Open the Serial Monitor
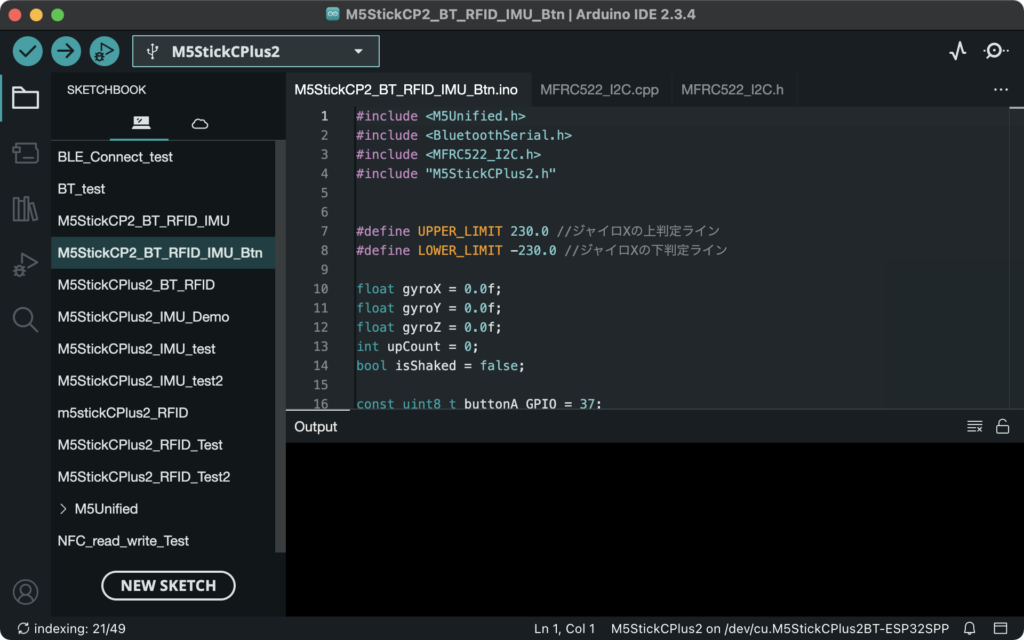This screenshot has width=1024, height=640. tap(996, 51)
